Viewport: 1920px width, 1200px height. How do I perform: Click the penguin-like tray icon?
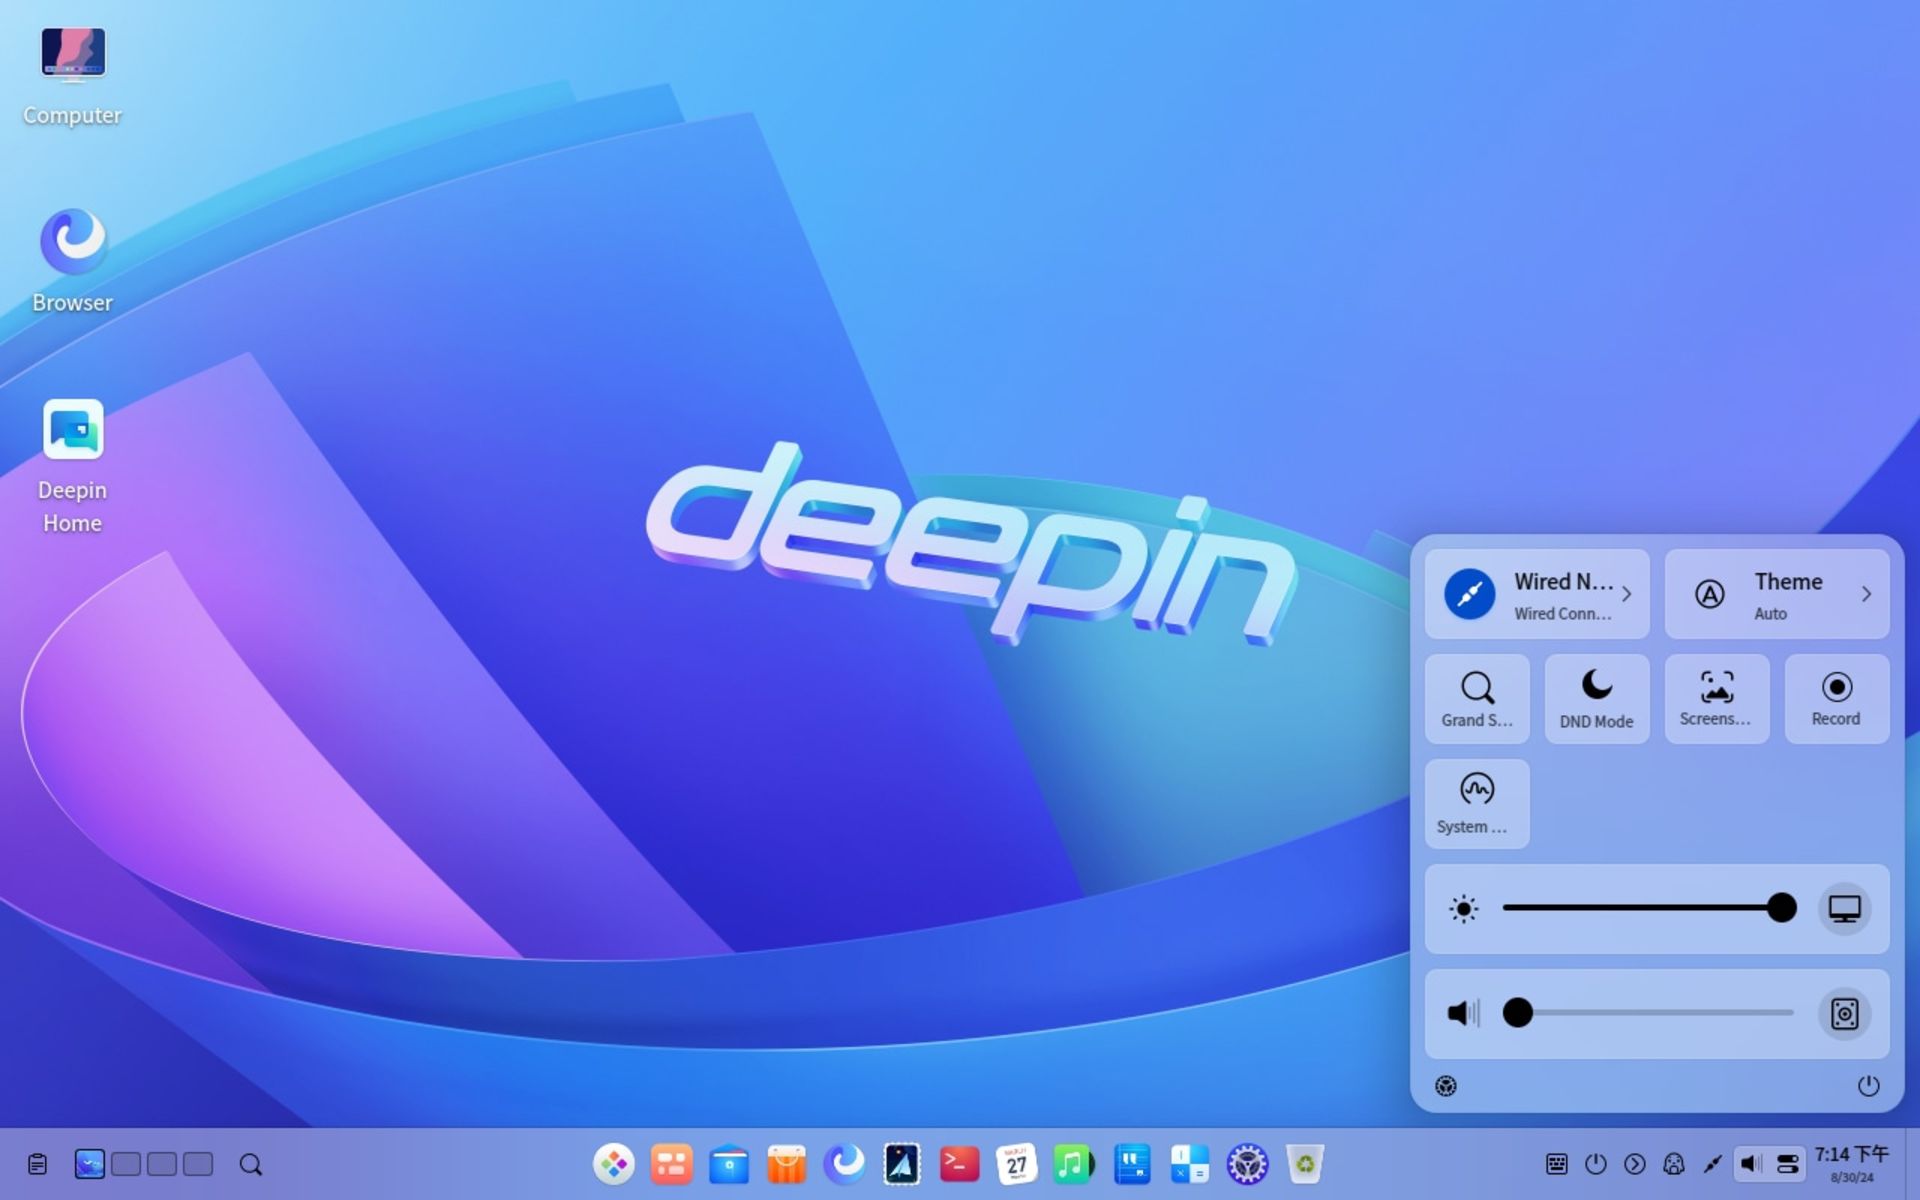pyautogui.click(x=1674, y=1164)
